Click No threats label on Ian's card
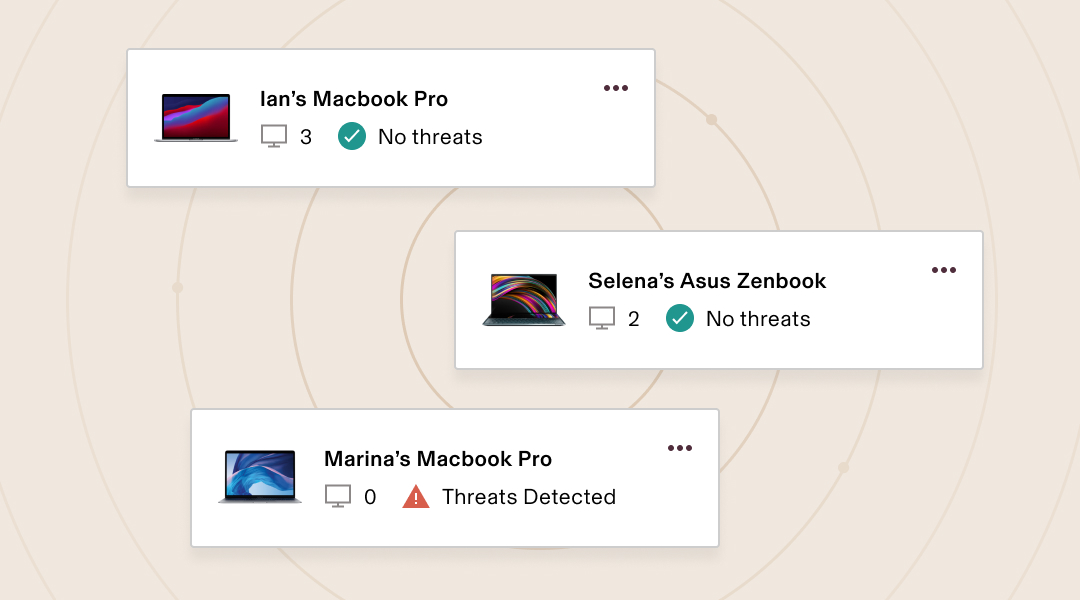Viewport: 1080px width, 600px height. (430, 137)
